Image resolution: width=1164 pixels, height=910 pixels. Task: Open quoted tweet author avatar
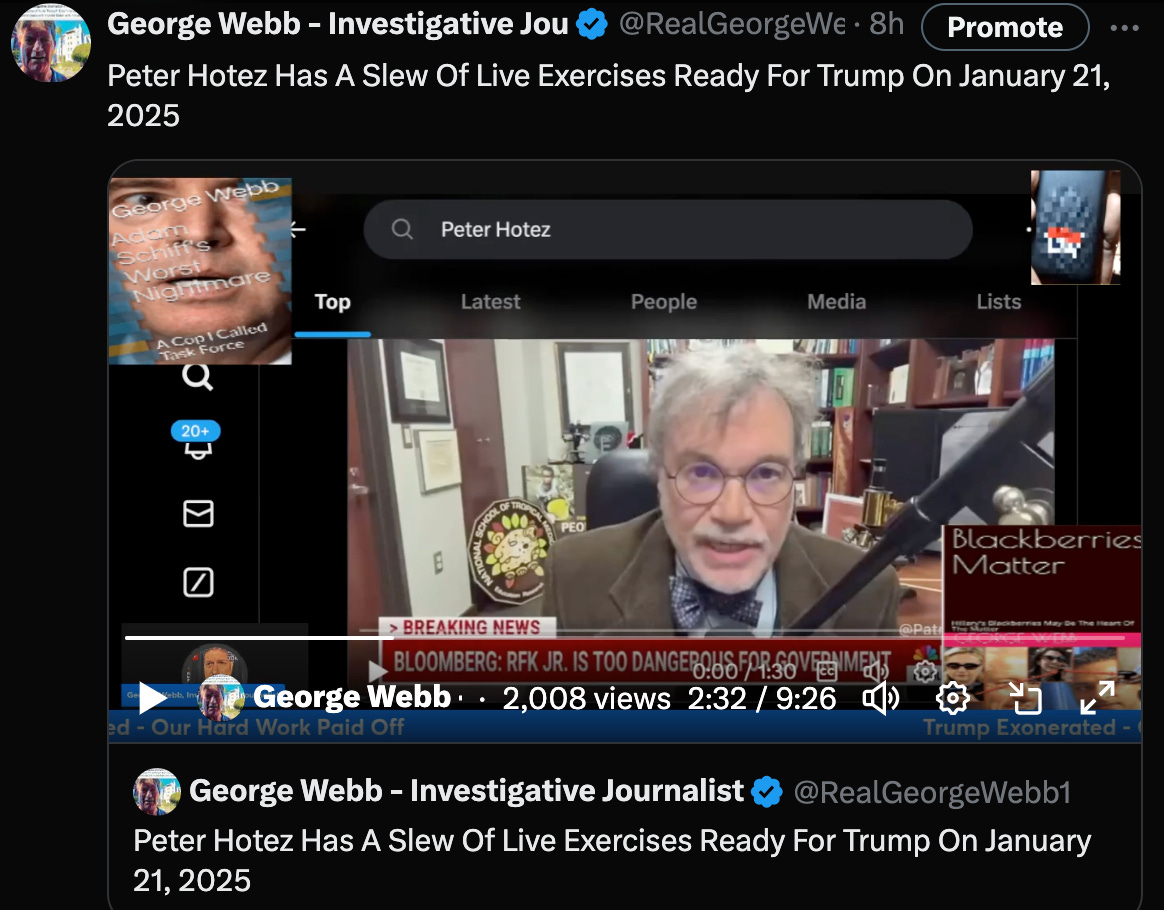point(157,791)
